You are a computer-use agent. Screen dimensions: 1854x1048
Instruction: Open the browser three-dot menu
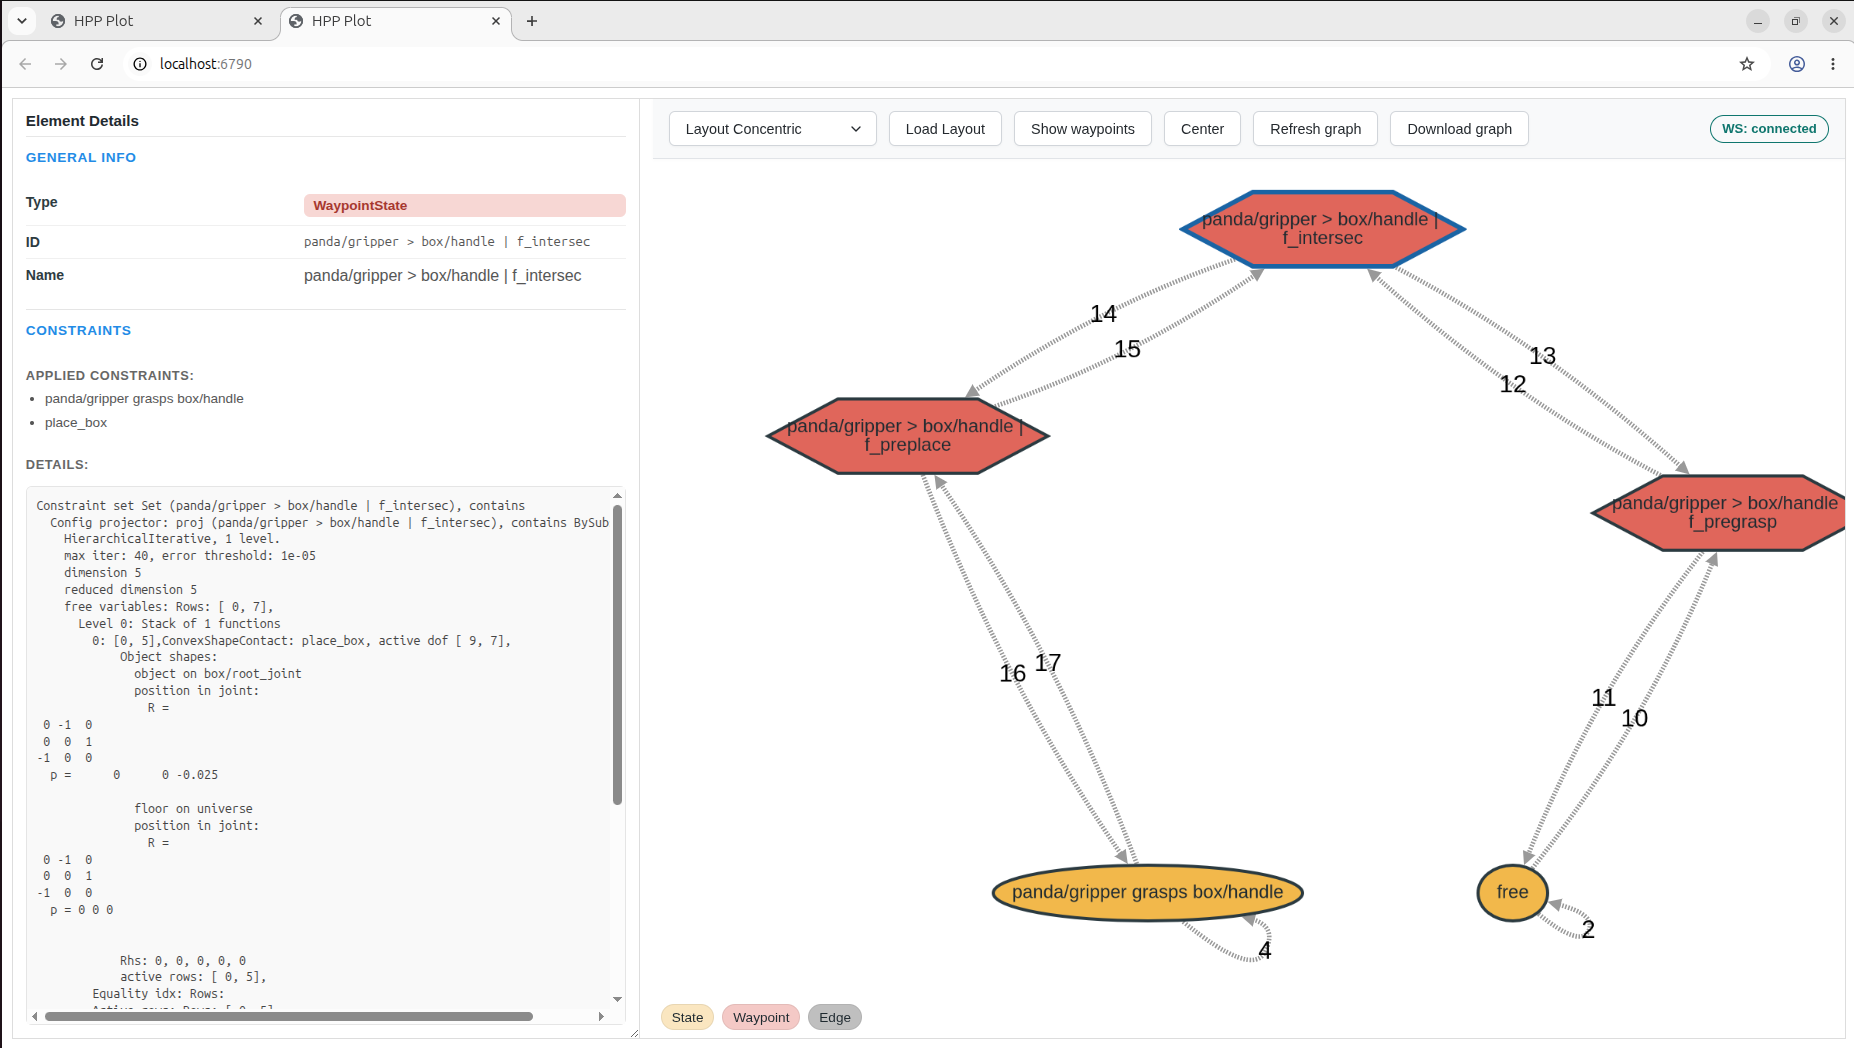[x=1833, y=64]
